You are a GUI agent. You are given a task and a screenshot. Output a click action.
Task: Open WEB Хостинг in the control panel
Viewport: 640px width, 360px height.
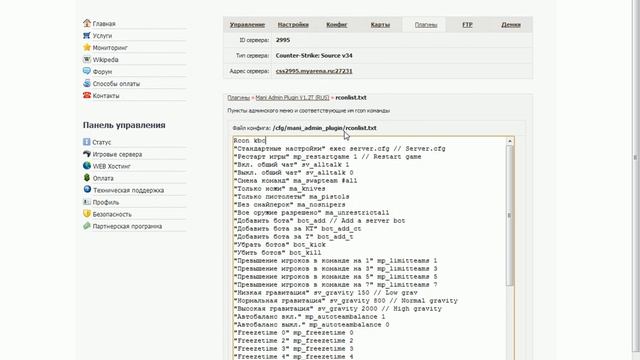[111, 166]
